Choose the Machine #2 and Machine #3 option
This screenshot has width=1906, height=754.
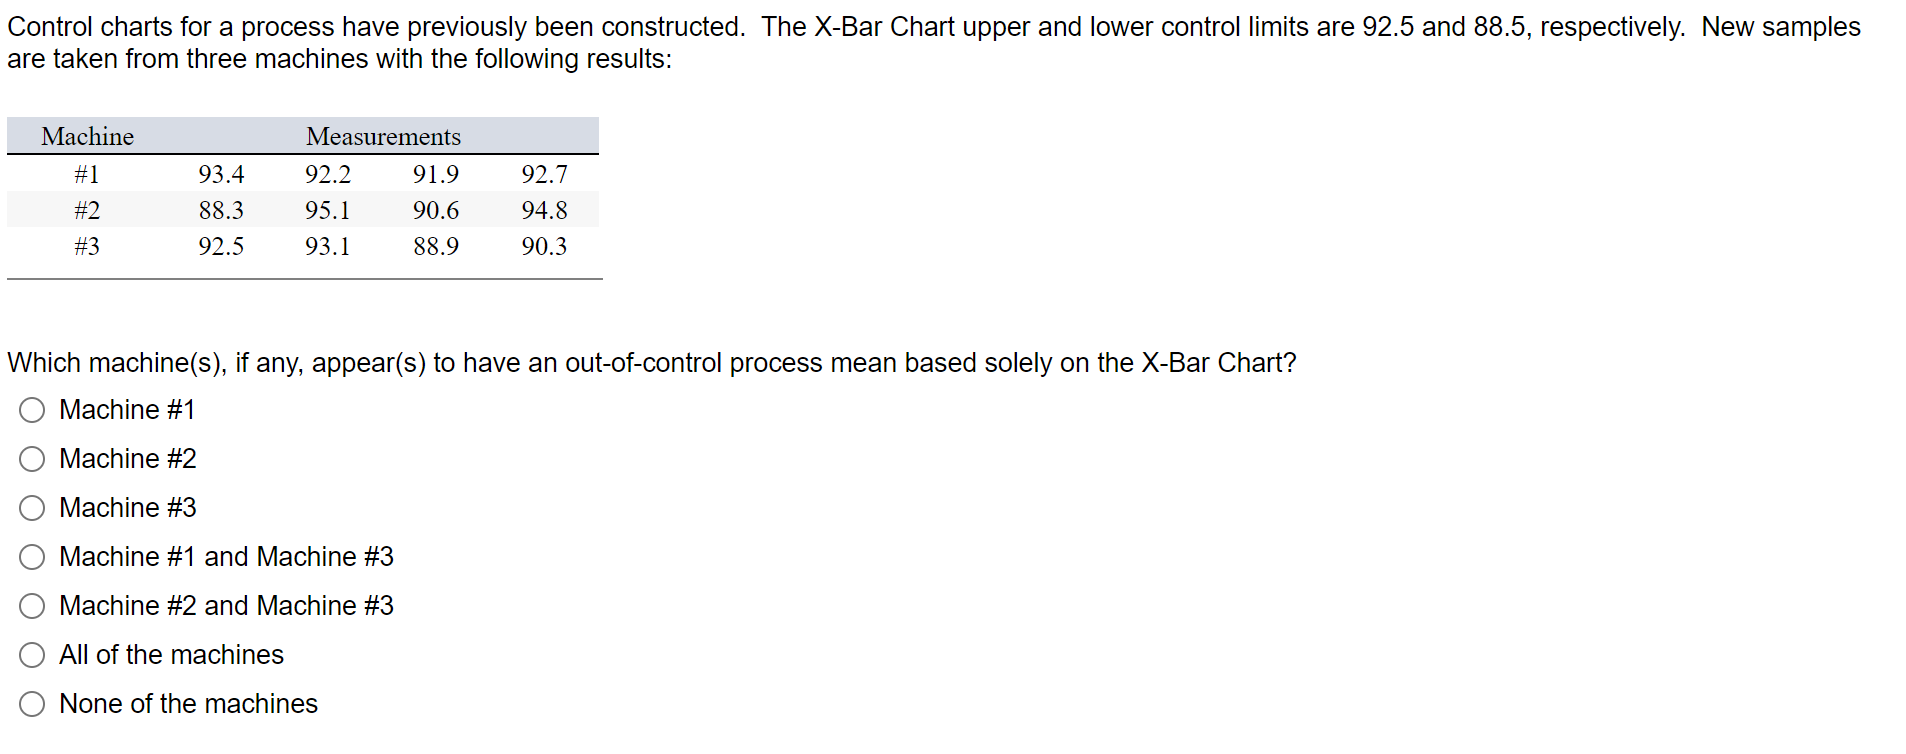click(x=31, y=606)
